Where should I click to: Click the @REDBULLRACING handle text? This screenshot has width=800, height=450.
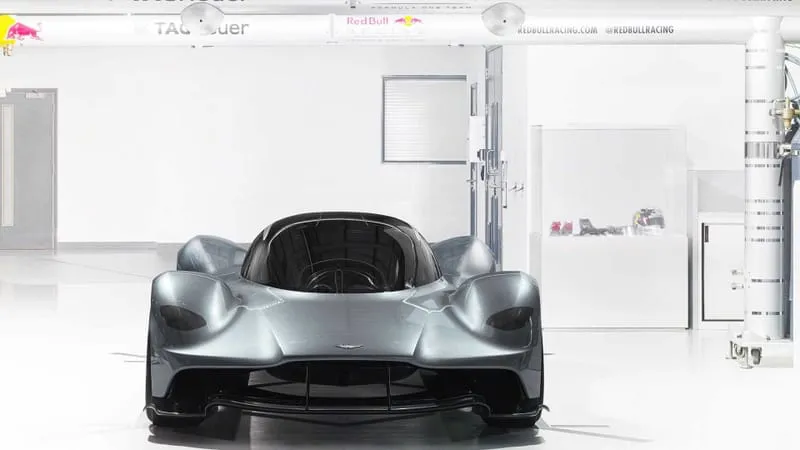tap(639, 30)
